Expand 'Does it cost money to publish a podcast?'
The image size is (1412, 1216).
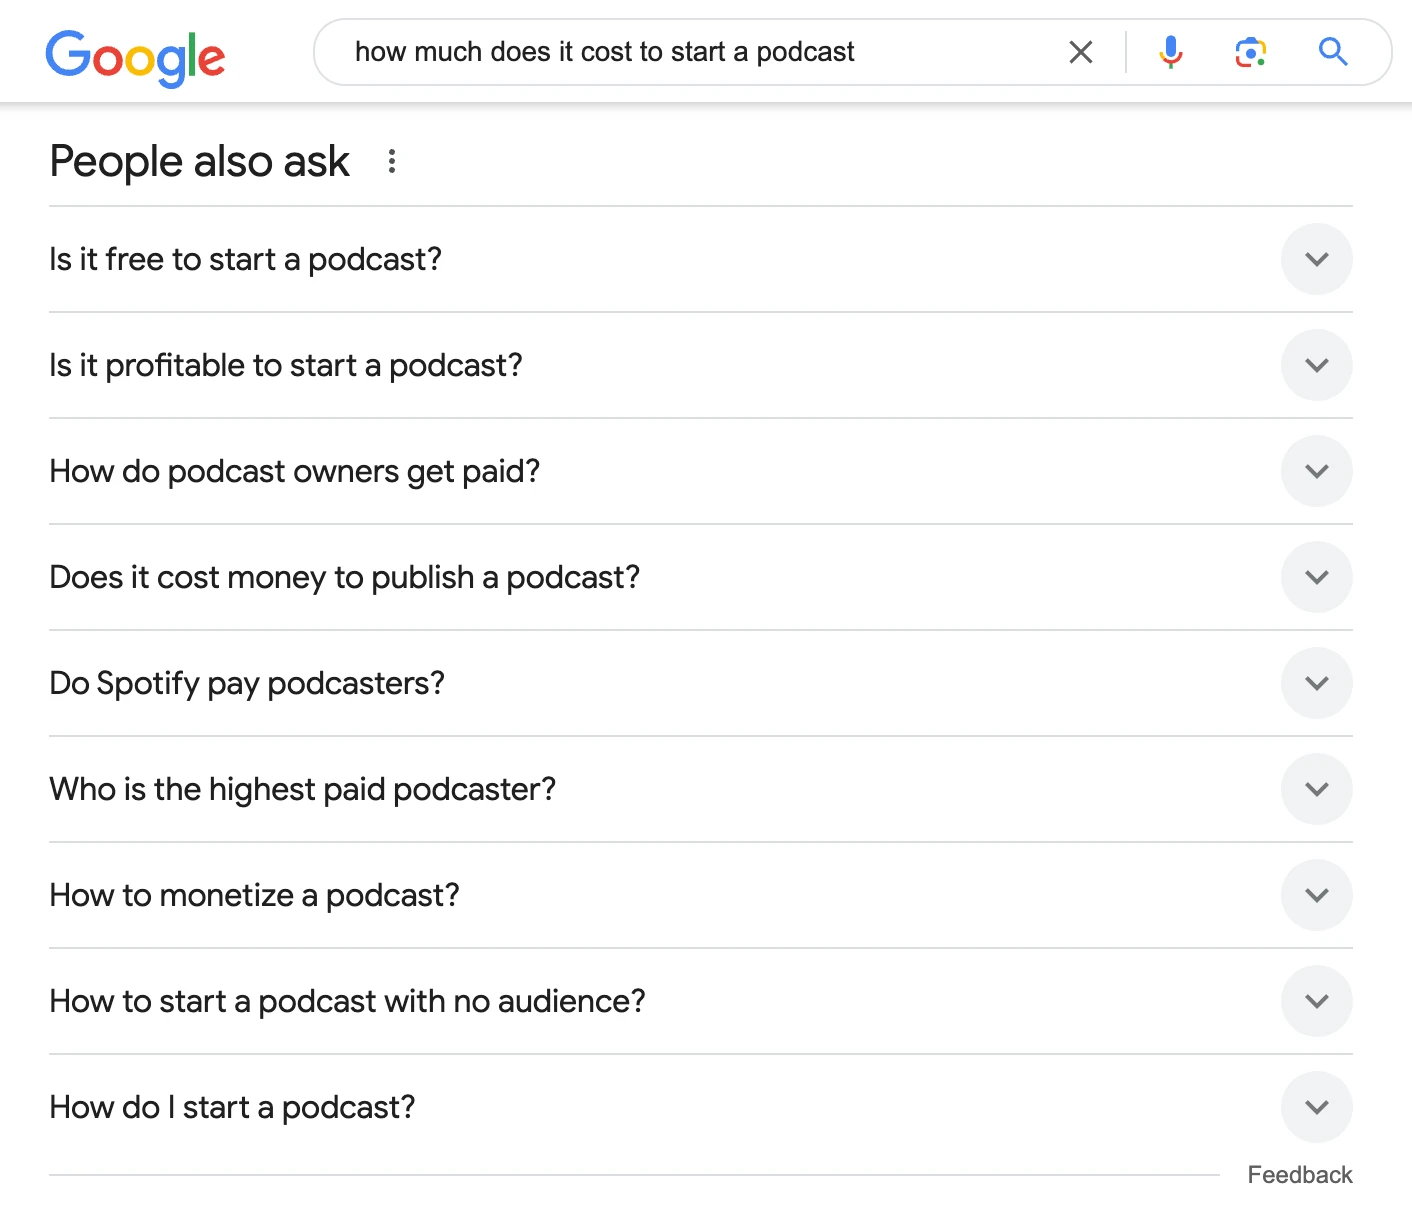point(1316,577)
